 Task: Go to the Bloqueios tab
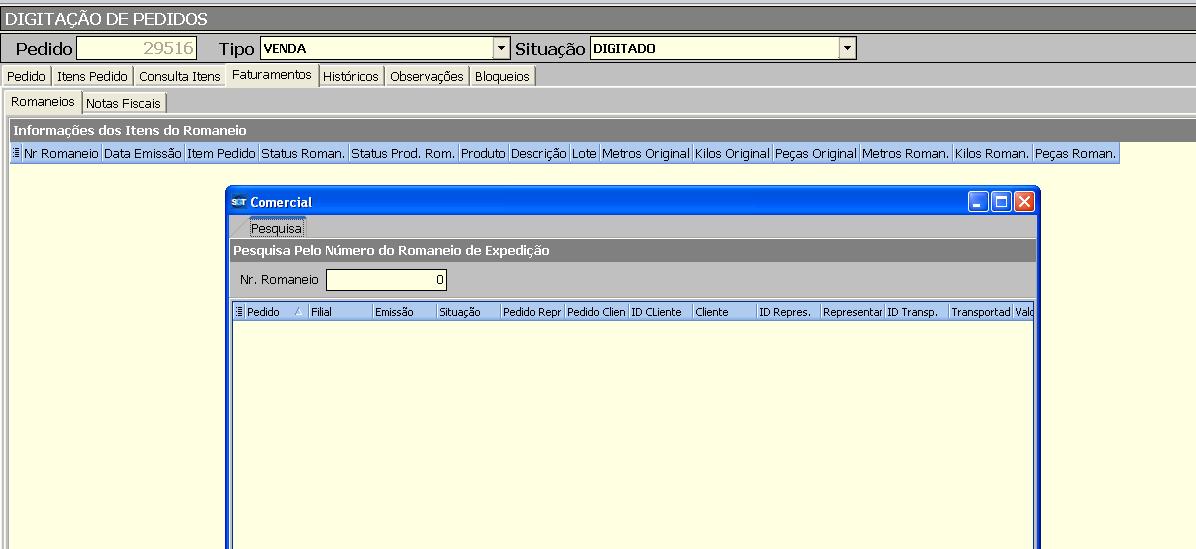[x=502, y=77]
